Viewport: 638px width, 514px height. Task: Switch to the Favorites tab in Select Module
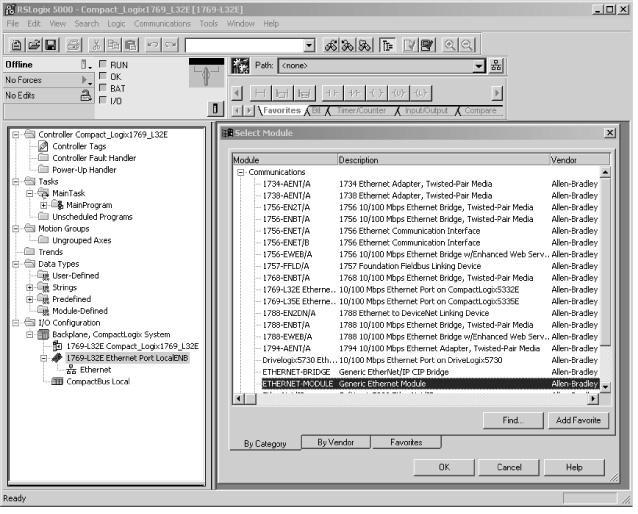406,442
